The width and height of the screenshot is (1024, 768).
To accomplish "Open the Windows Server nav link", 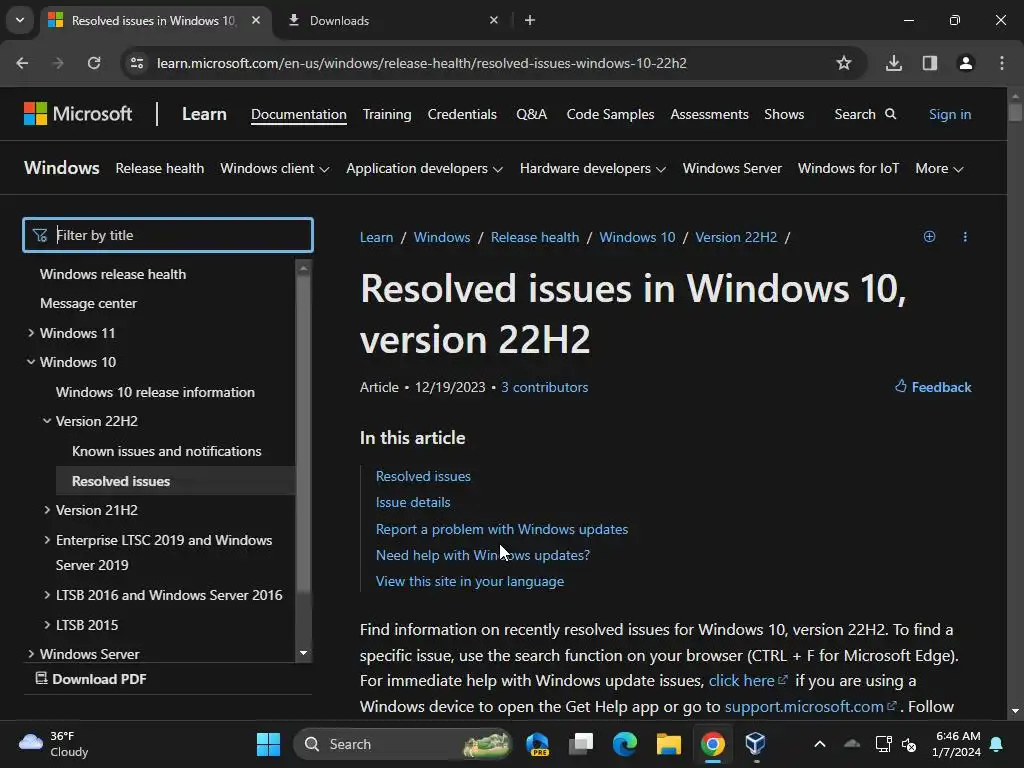I will (732, 168).
